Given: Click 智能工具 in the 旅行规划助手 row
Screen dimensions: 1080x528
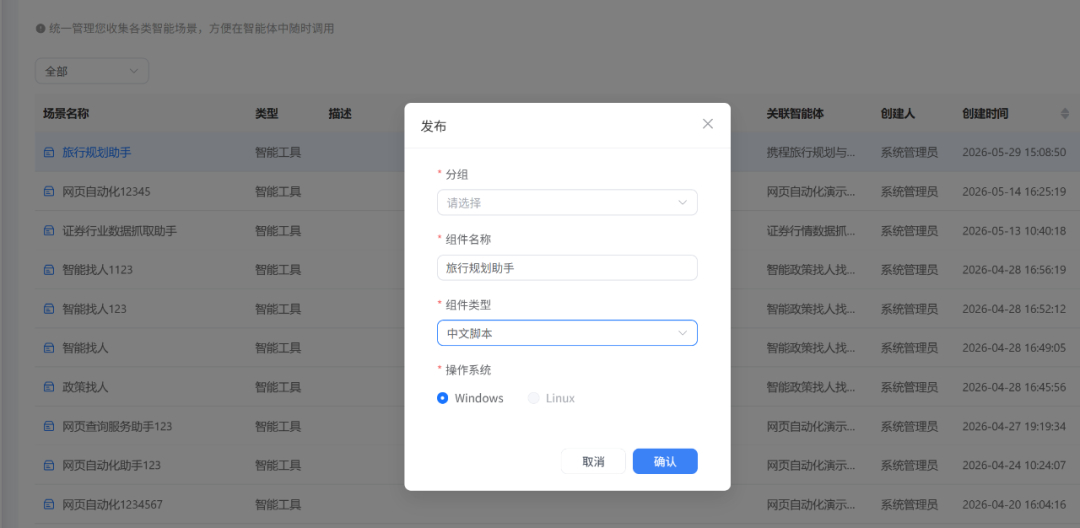Looking at the screenshot, I should 278,153.
